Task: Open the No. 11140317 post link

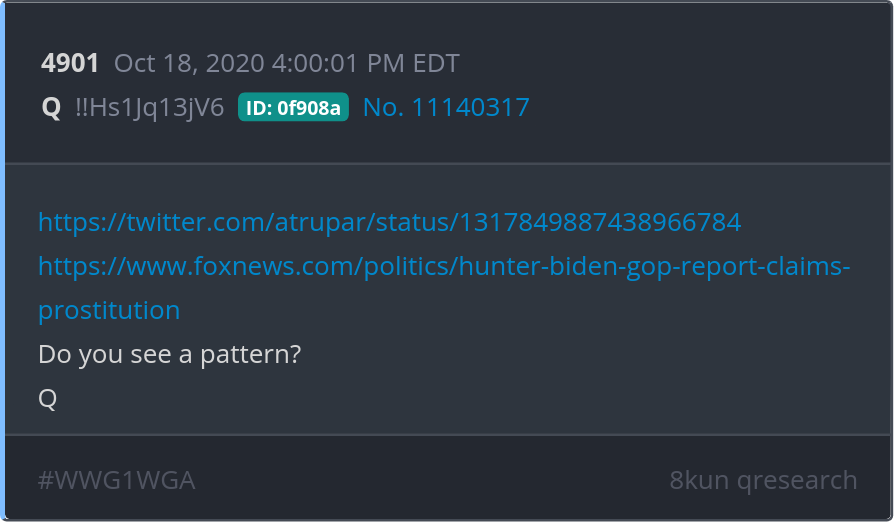Action: click(x=446, y=107)
